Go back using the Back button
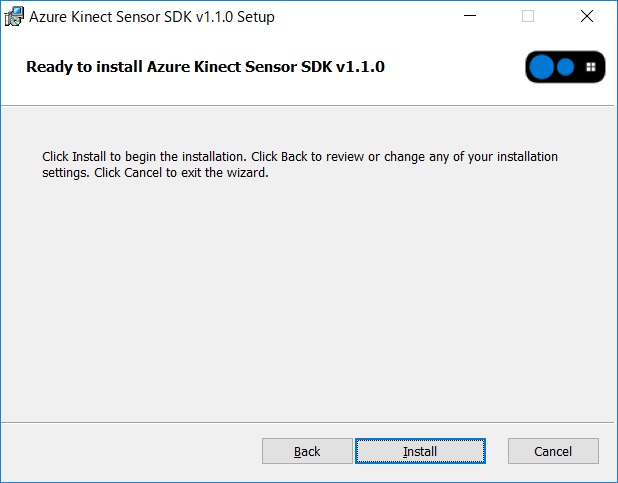This screenshot has width=618, height=483. (307, 451)
